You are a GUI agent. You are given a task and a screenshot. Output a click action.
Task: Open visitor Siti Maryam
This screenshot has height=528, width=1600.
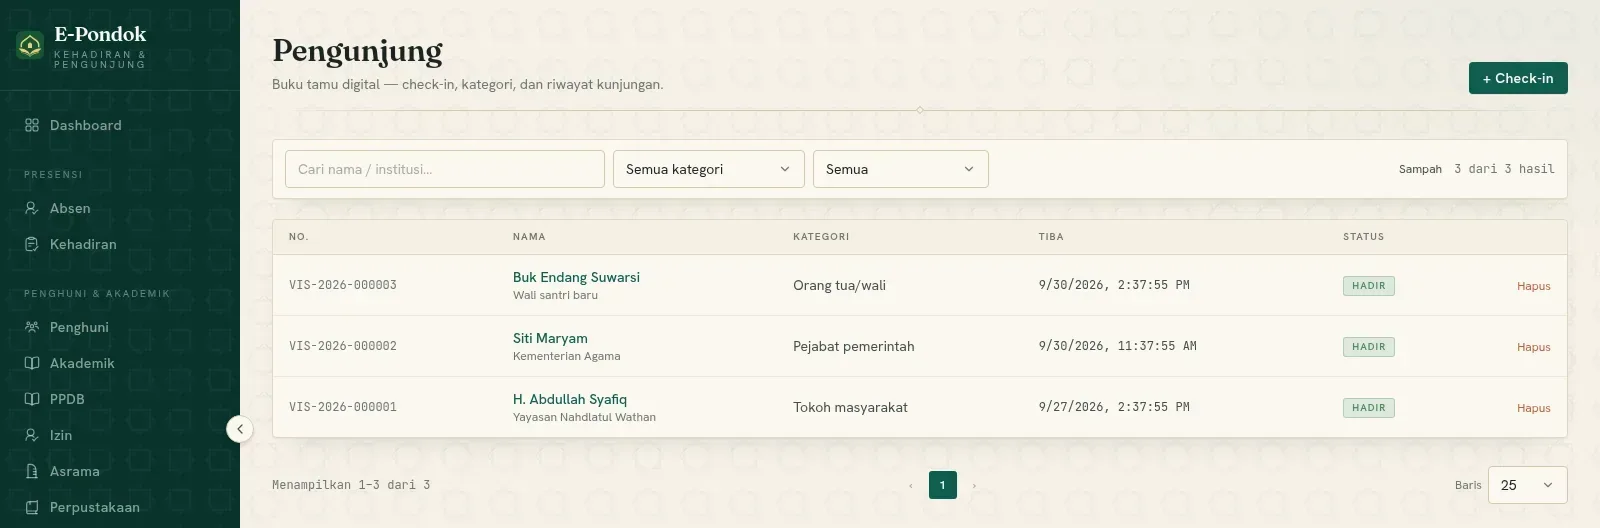[550, 338]
